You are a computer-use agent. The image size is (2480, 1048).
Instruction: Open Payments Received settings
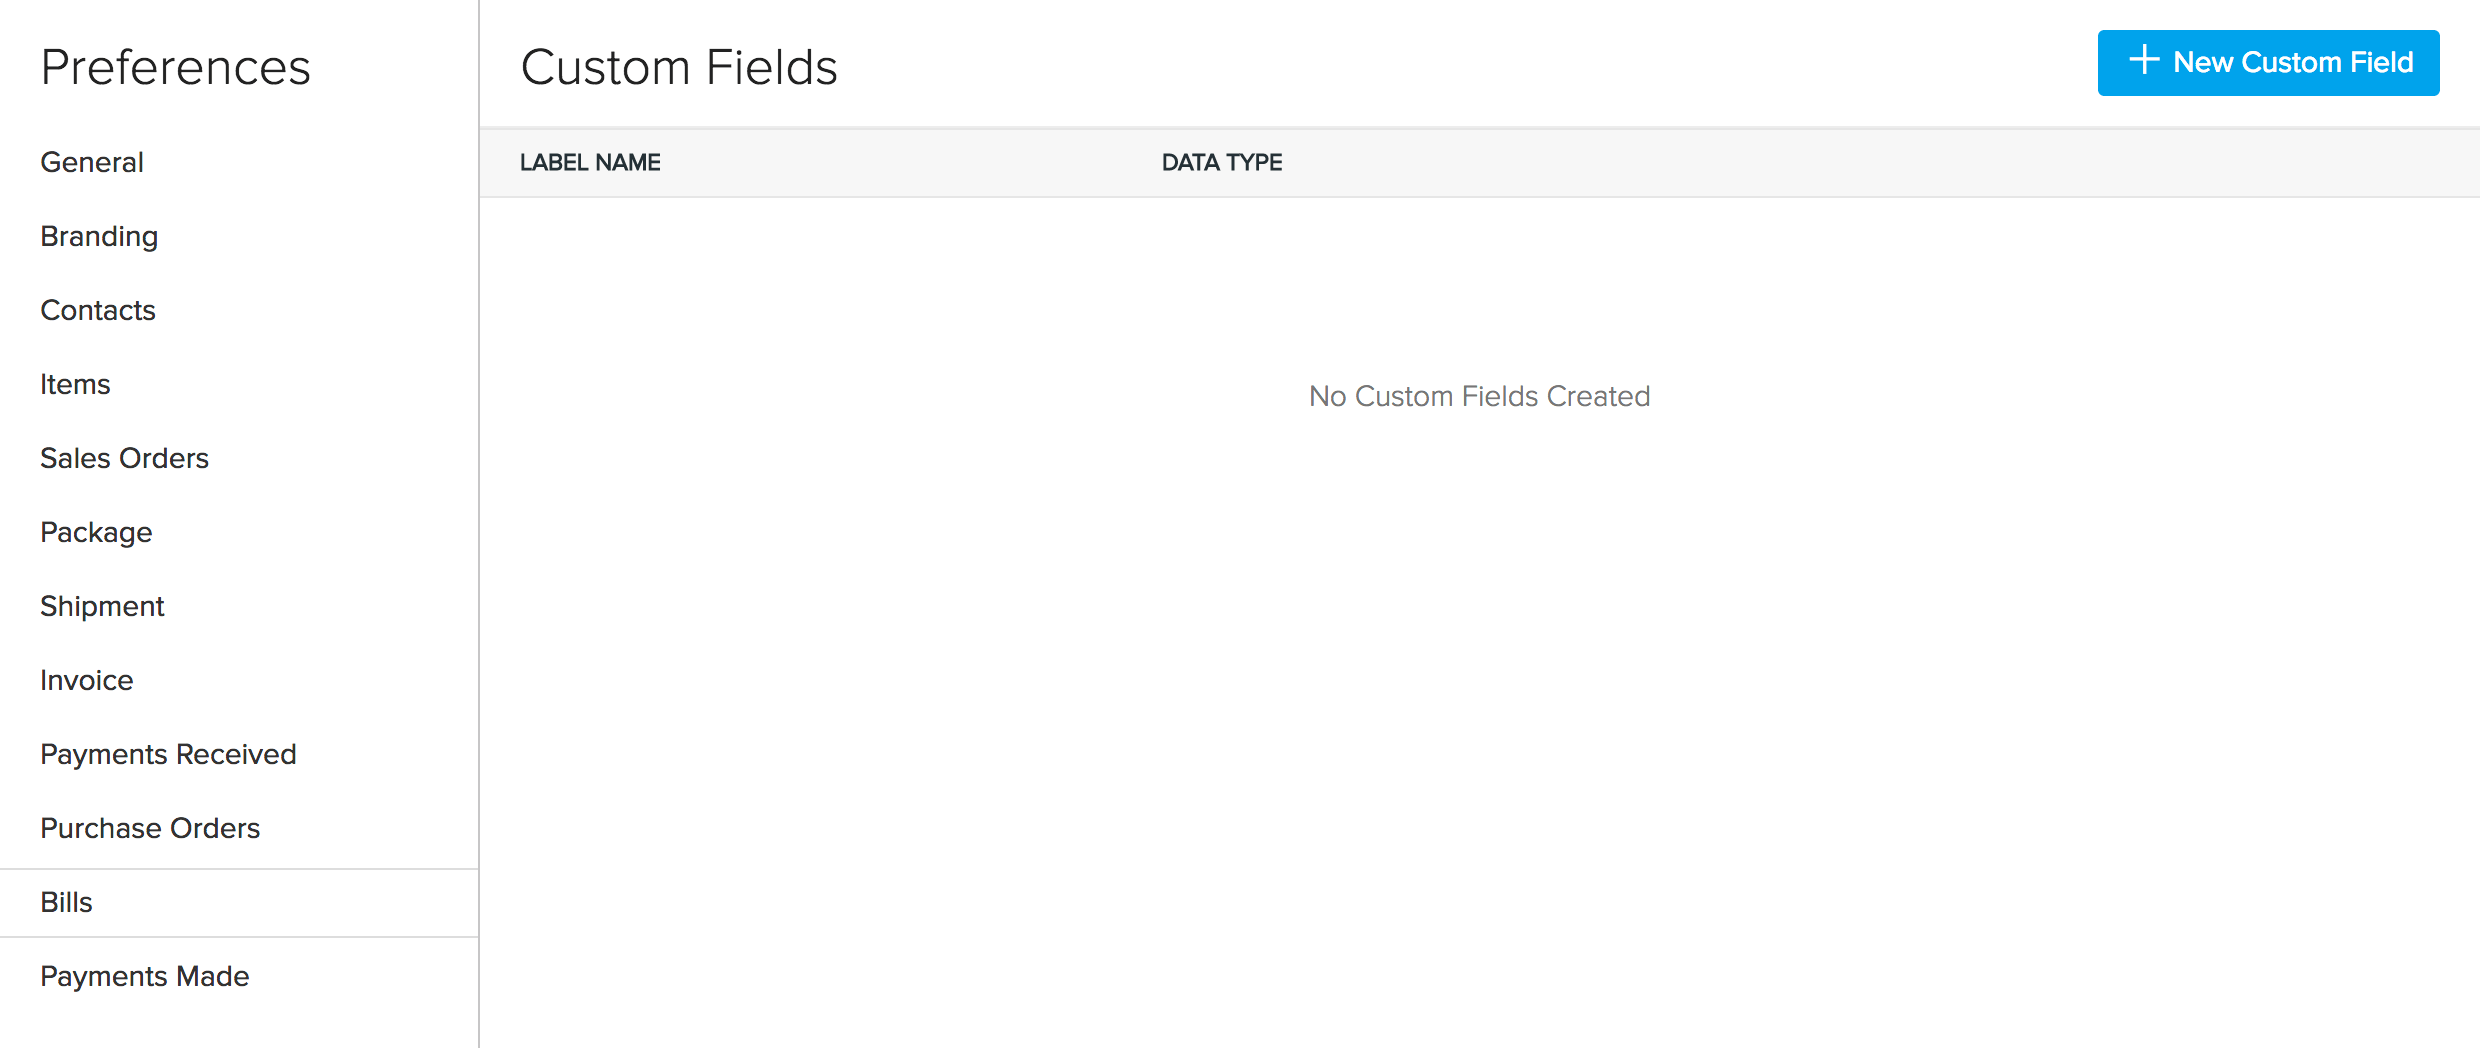(x=168, y=754)
